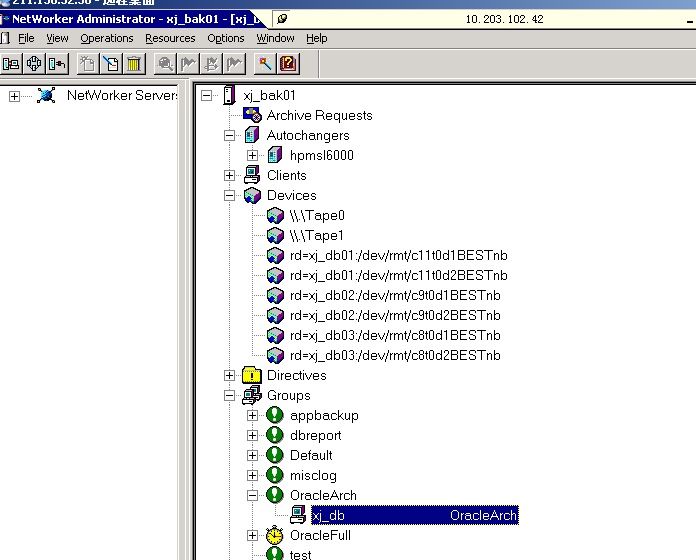This screenshot has width=696, height=560.
Task: Expand the appbackup group
Action: click(253, 415)
